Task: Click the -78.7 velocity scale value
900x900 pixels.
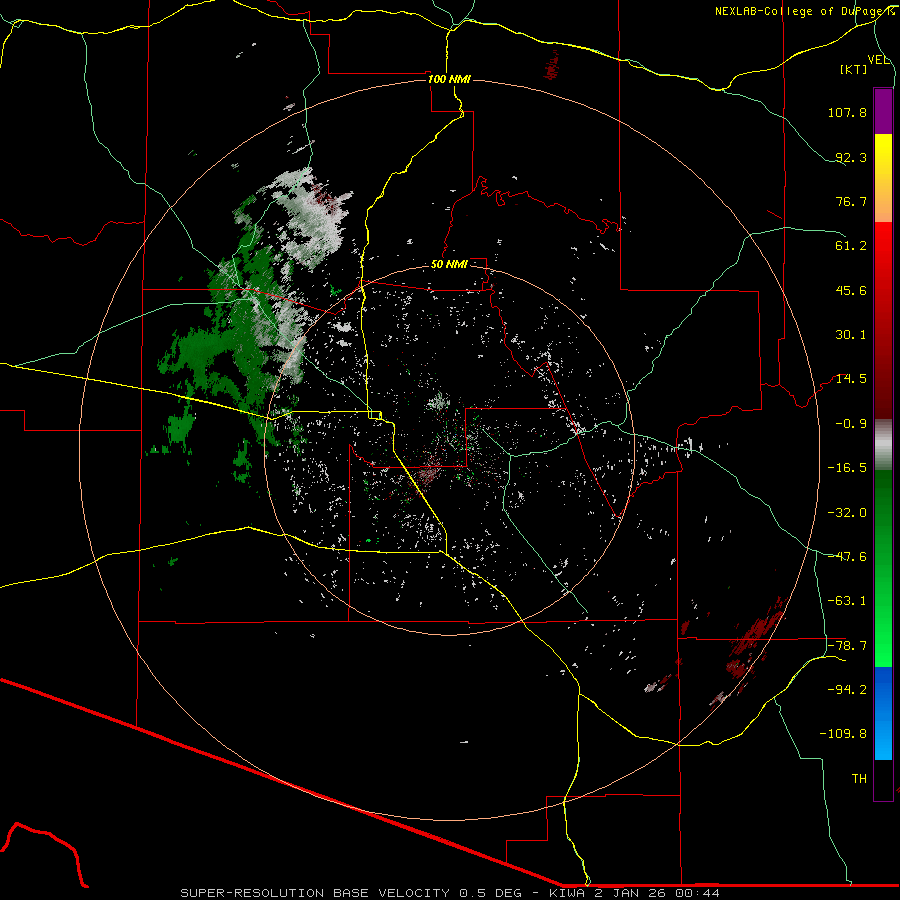Action: click(x=847, y=646)
